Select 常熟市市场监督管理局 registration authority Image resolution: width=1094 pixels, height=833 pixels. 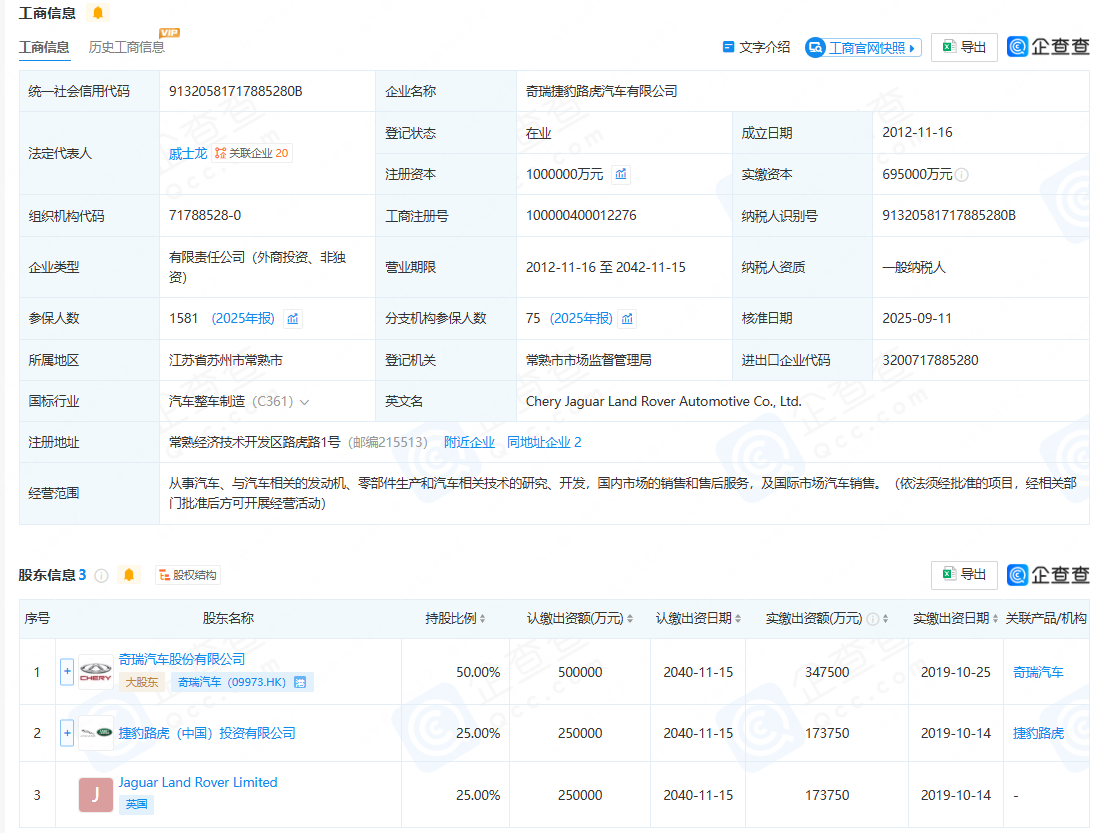(x=589, y=360)
